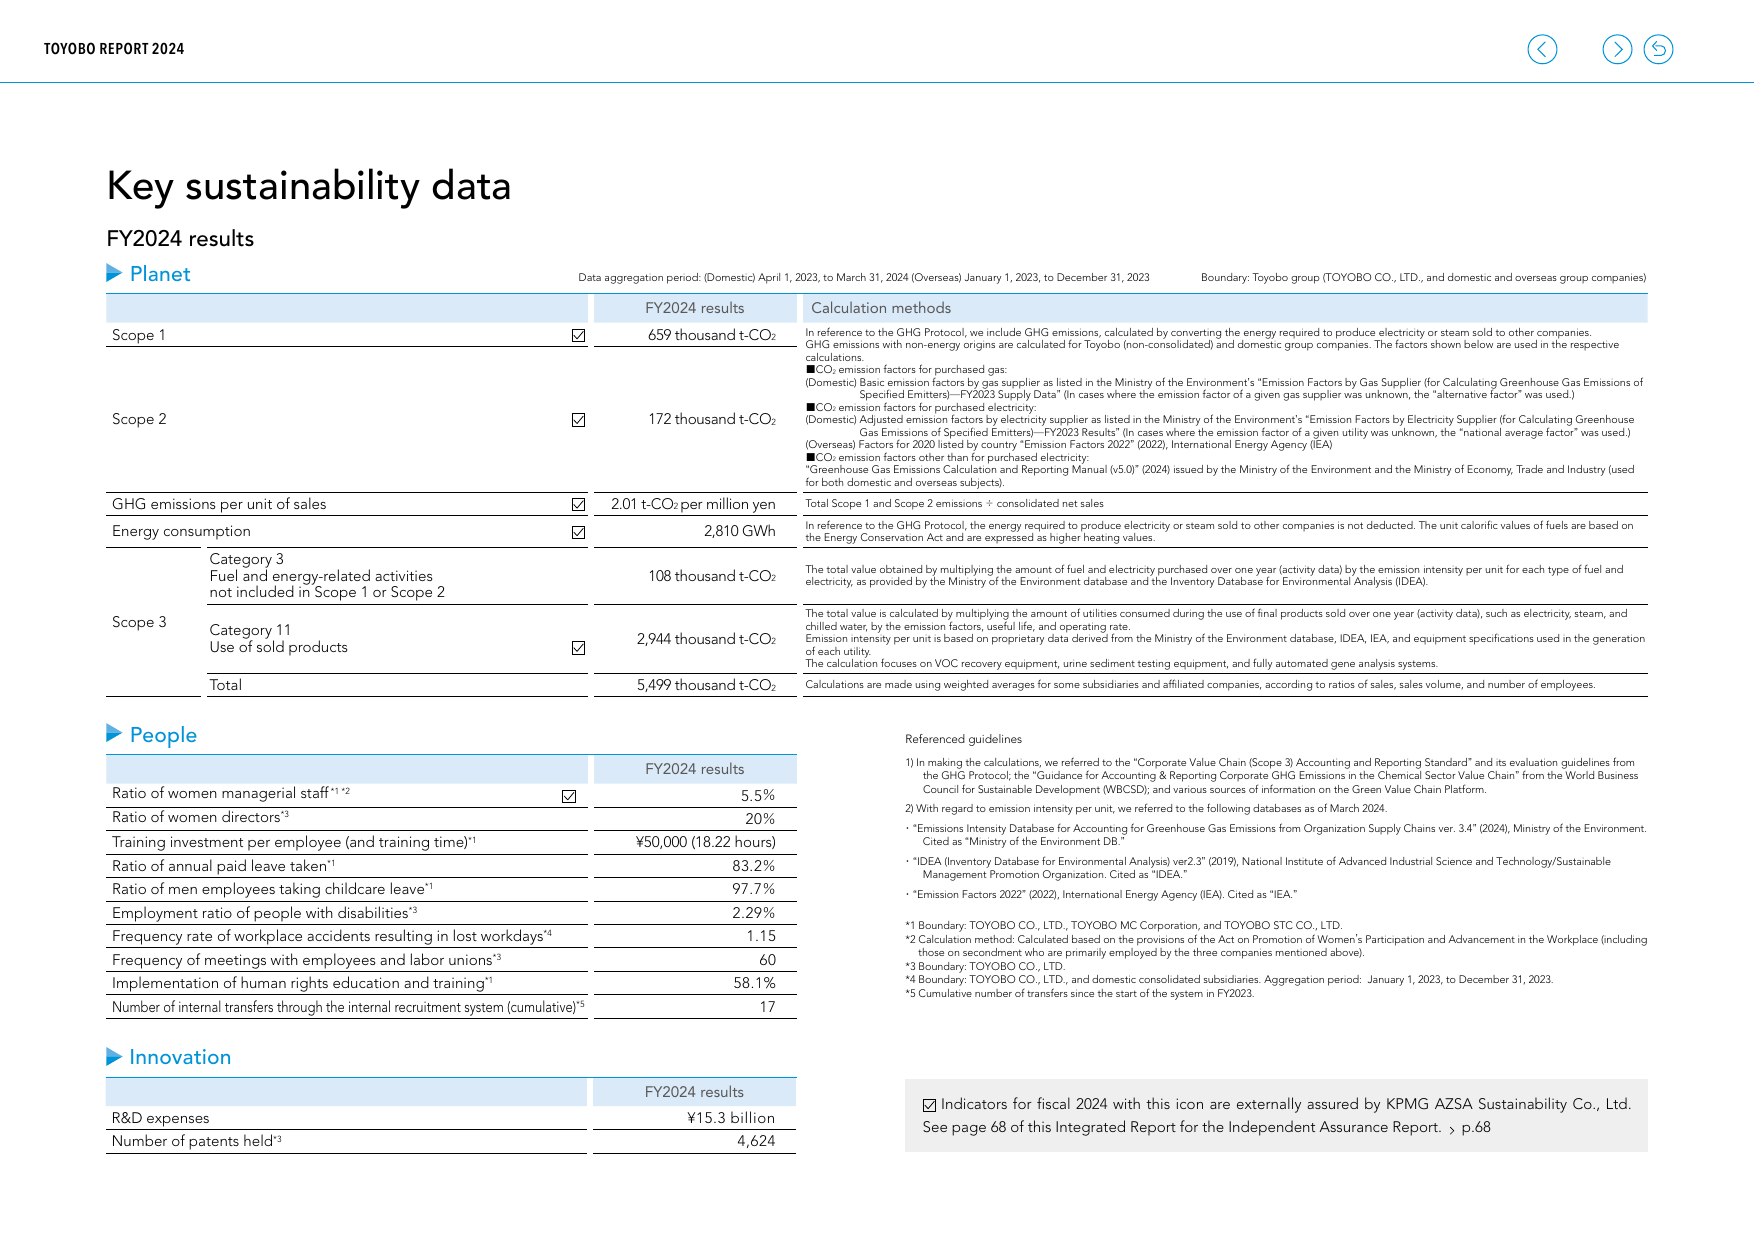The image size is (1754, 1241).
Task: Click the blue triangle beside Innovation
Action: pos(114,1056)
